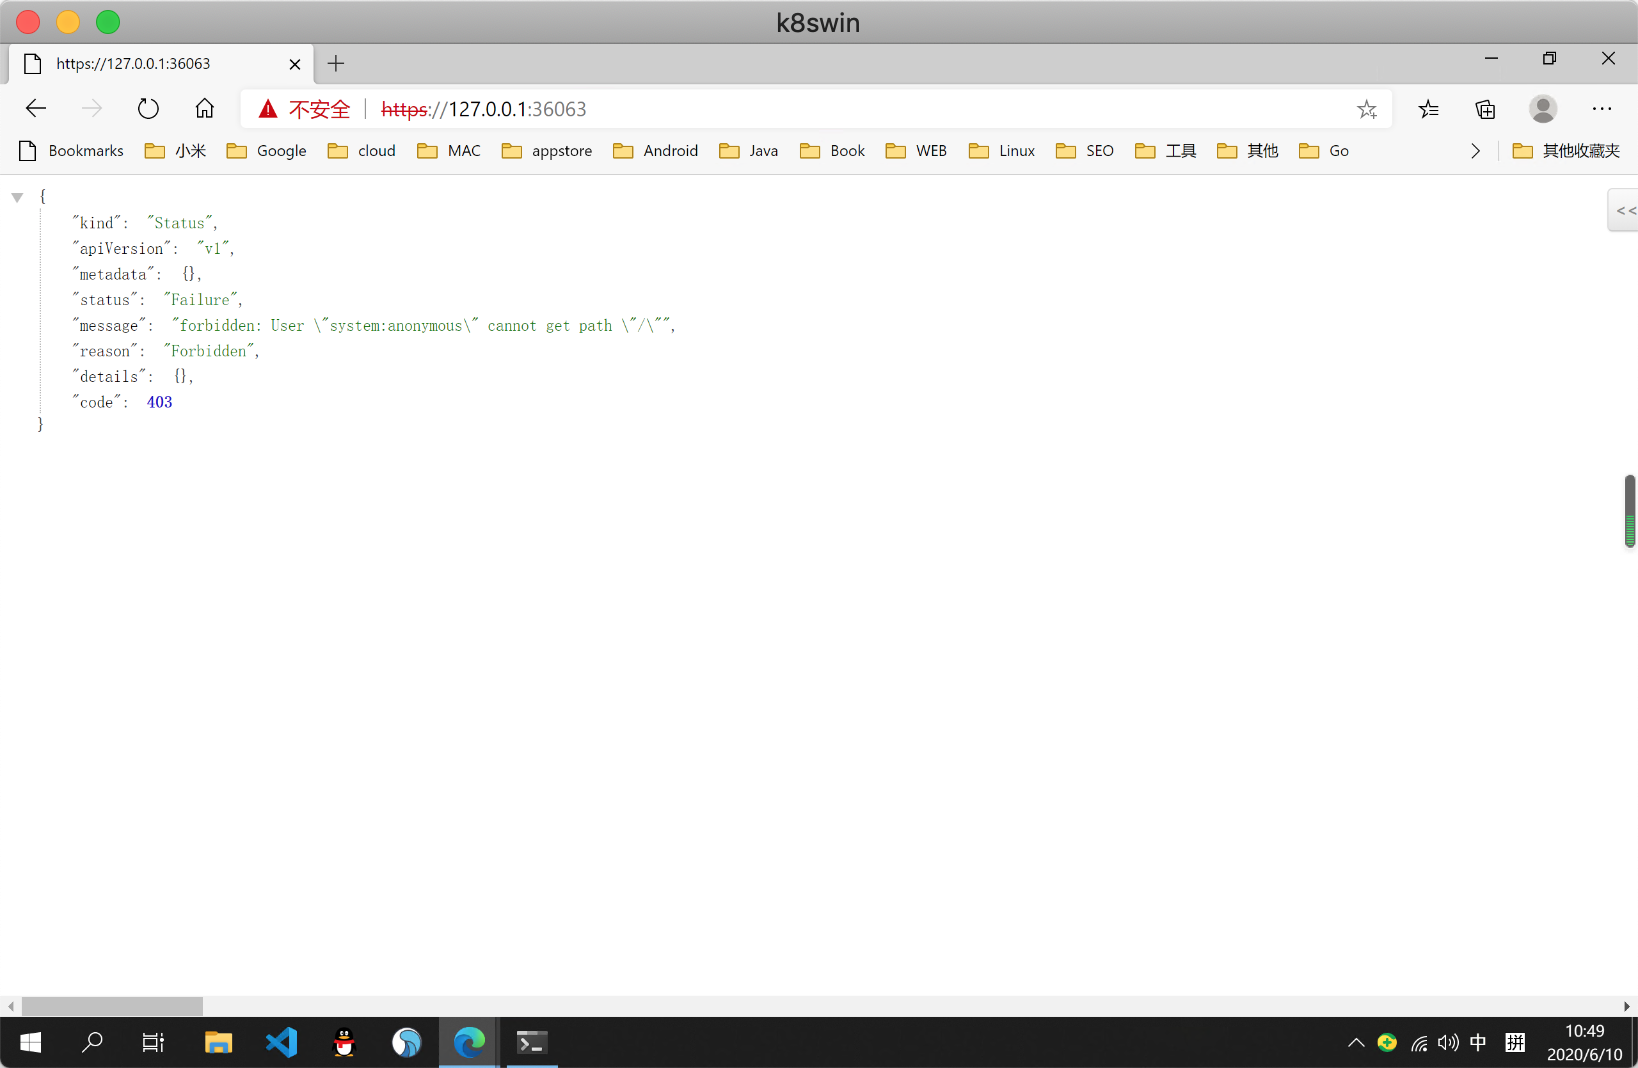Switch to Microsoft Edge on taskbar
Screen dimensions: 1638x1068
coord(469,1043)
